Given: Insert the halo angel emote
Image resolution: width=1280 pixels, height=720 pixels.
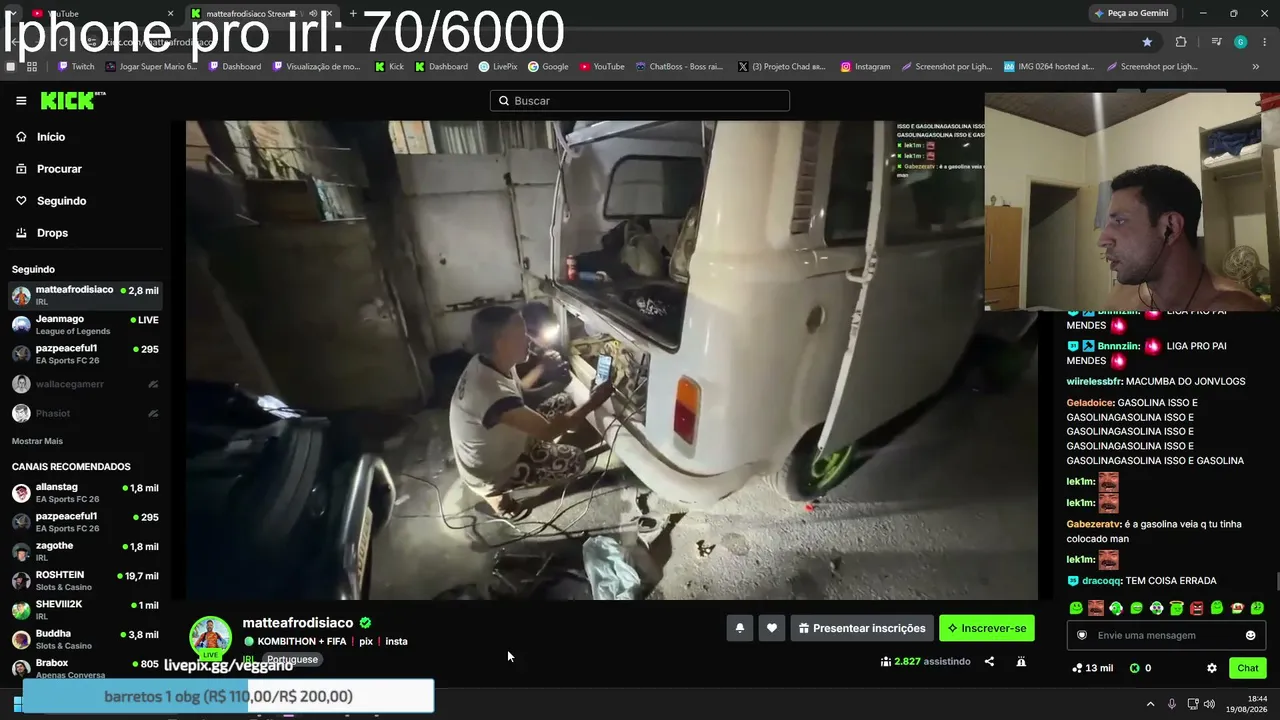Looking at the screenshot, I should [1176, 608].
